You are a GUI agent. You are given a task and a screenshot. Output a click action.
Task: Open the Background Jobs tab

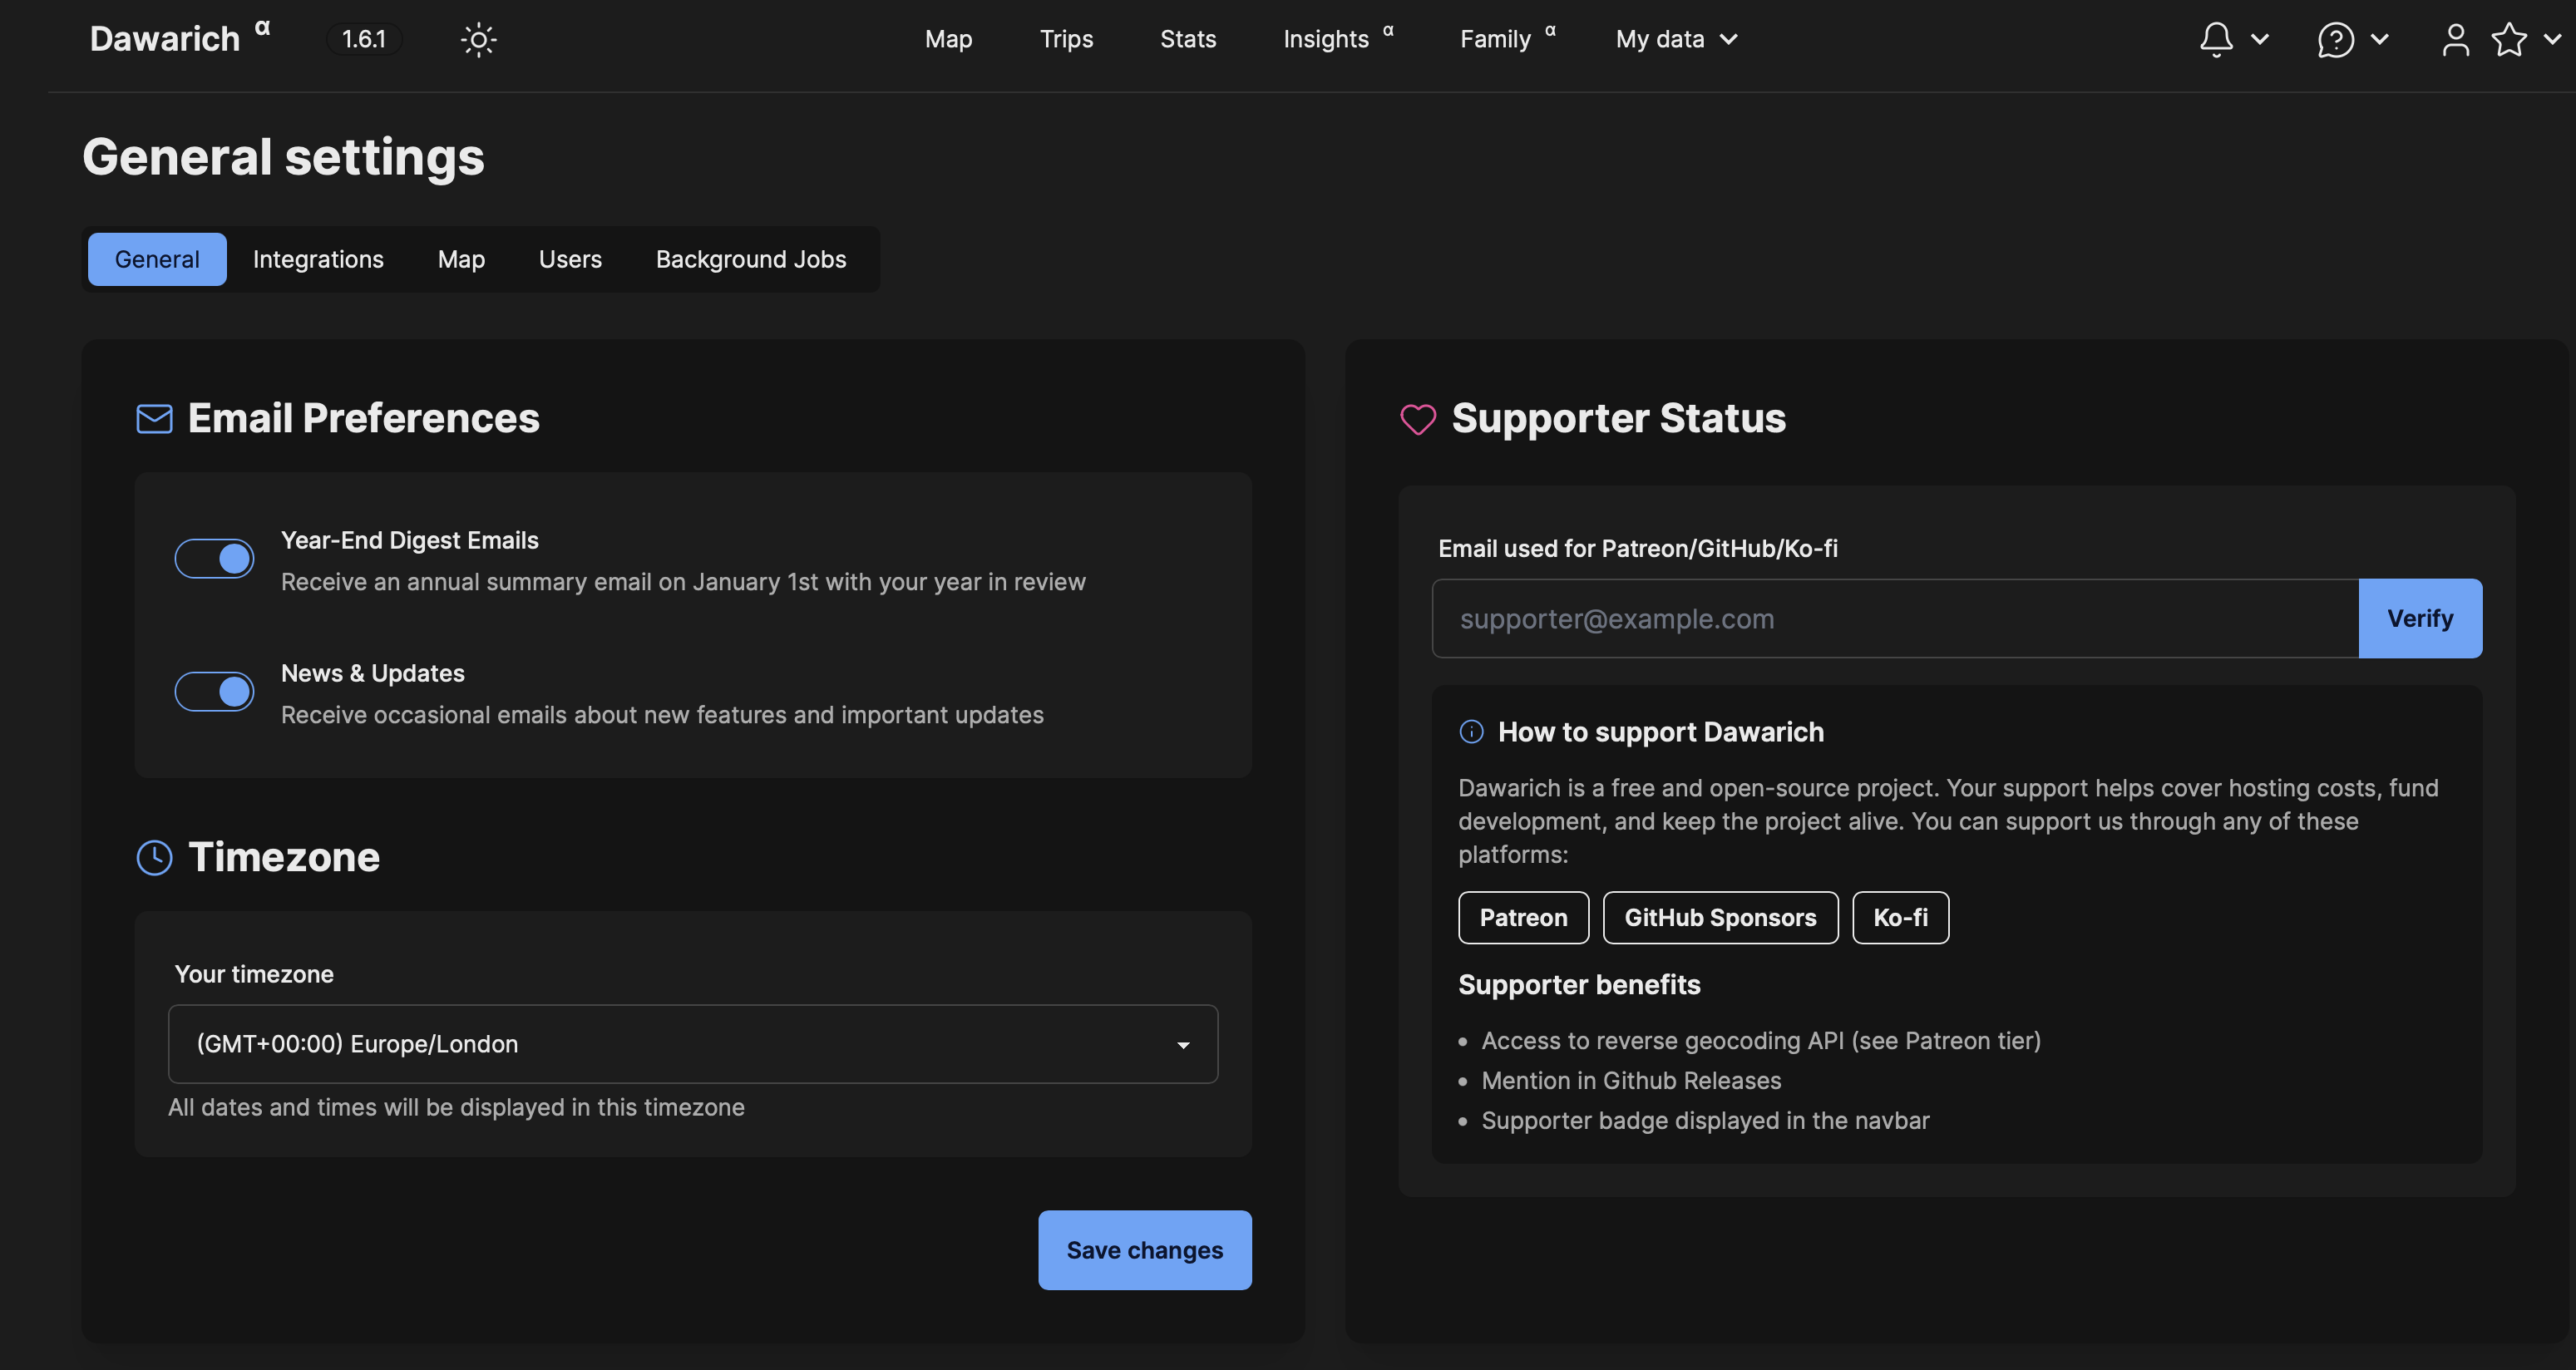tap(750, 260)
